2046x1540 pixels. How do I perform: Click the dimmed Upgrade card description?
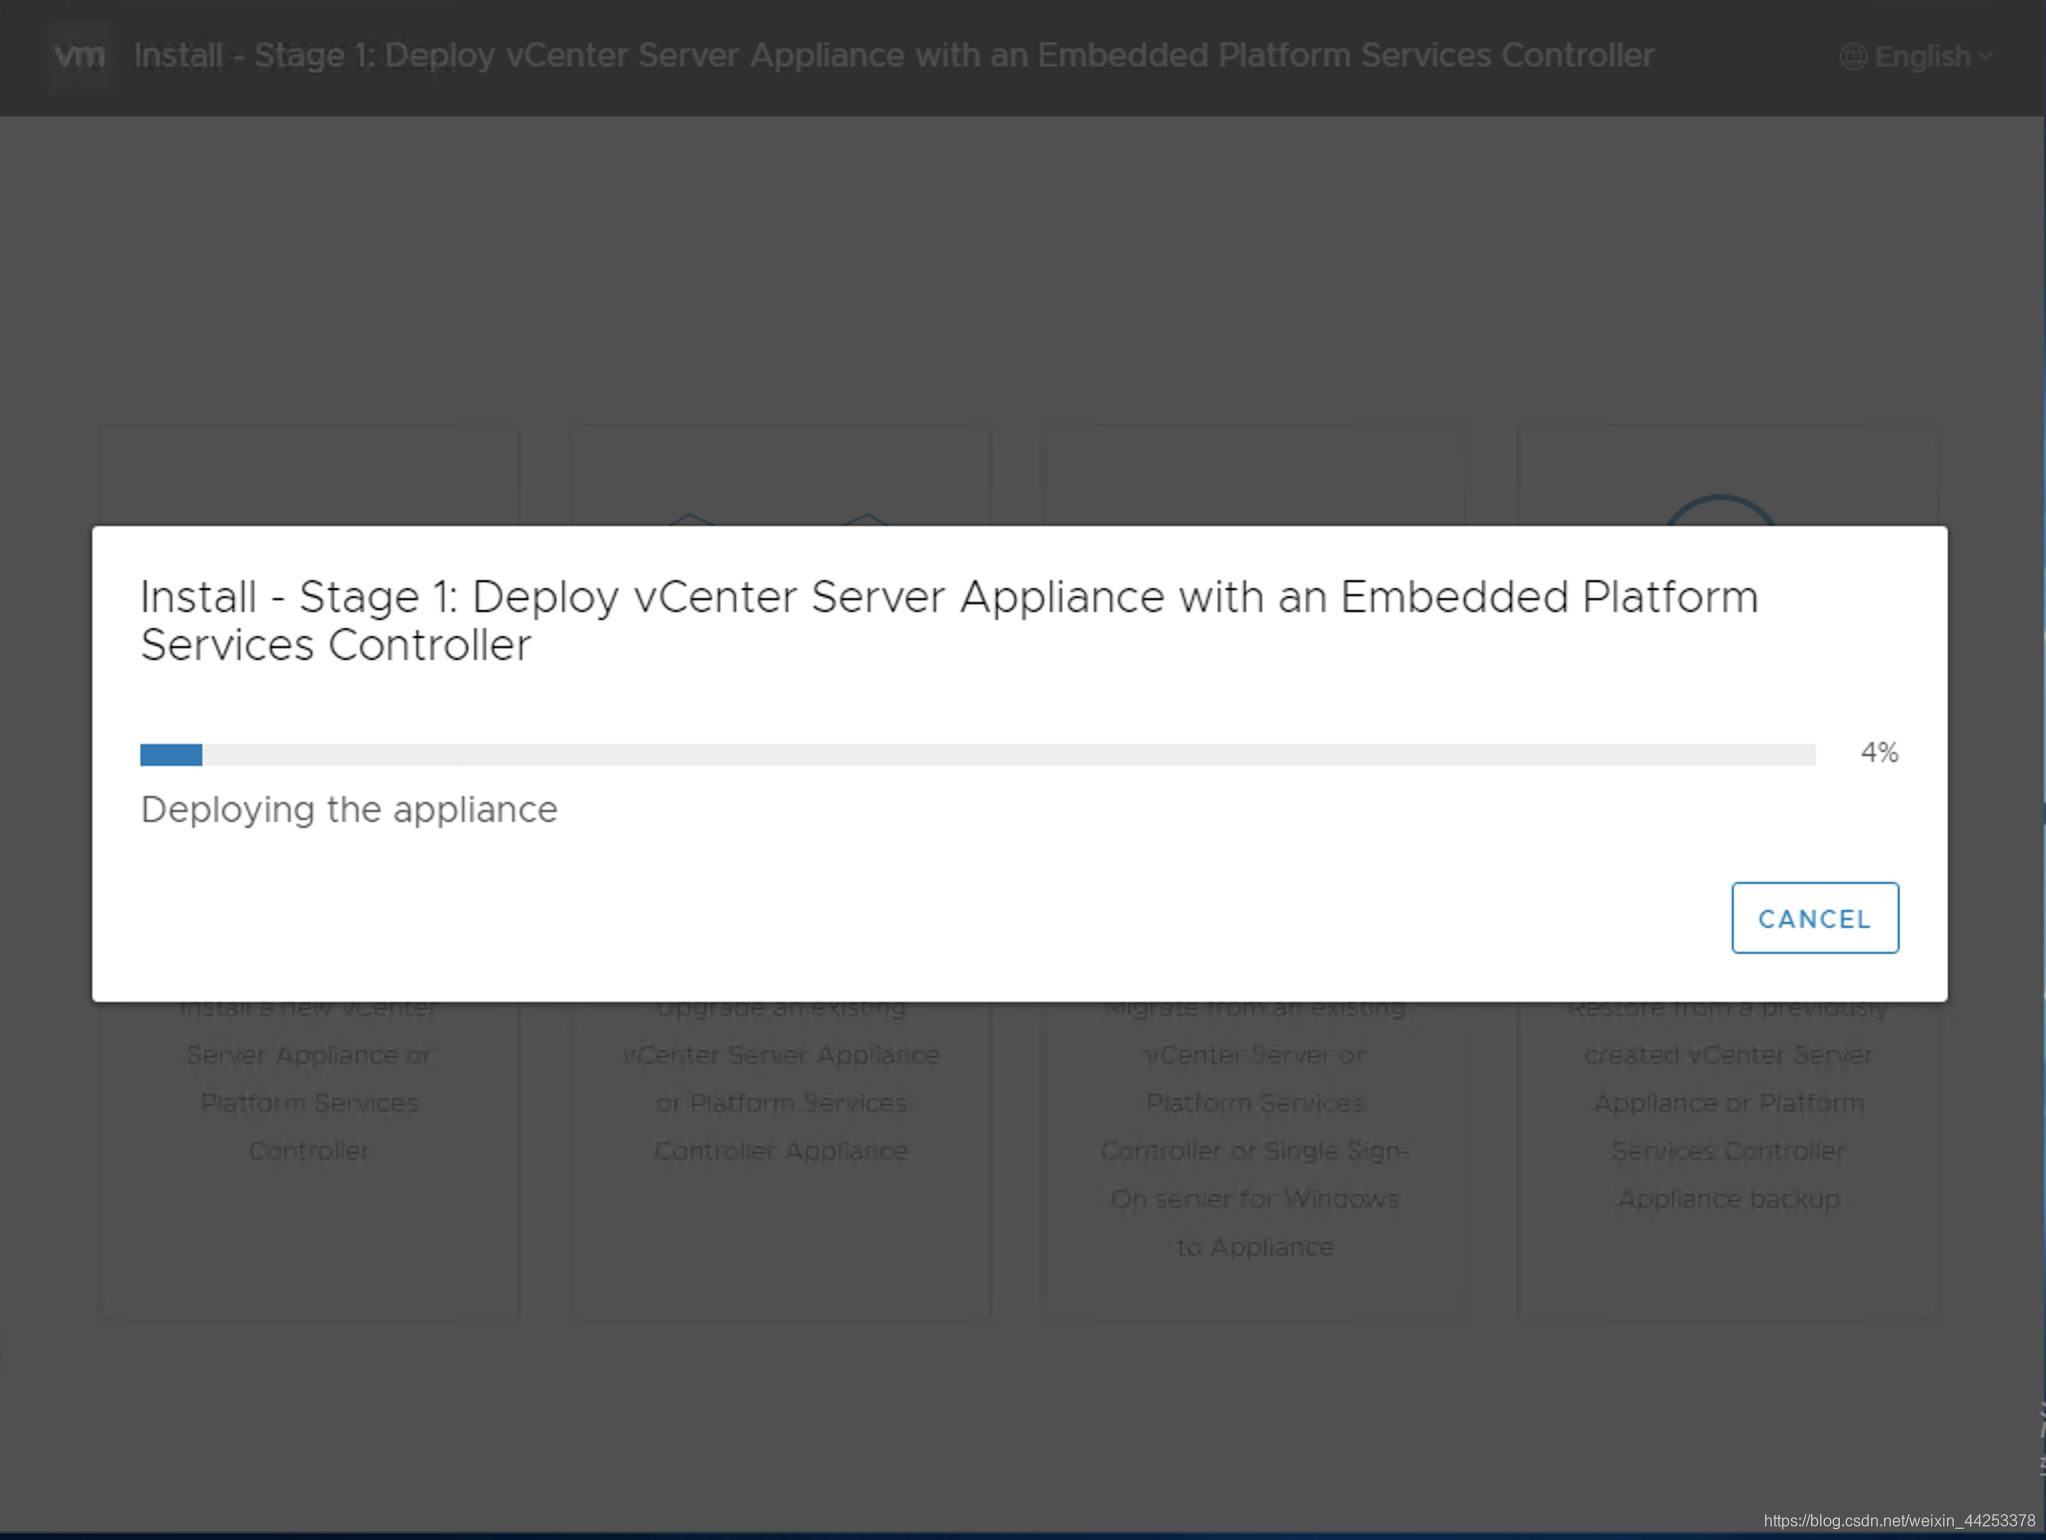[781, 1080]
